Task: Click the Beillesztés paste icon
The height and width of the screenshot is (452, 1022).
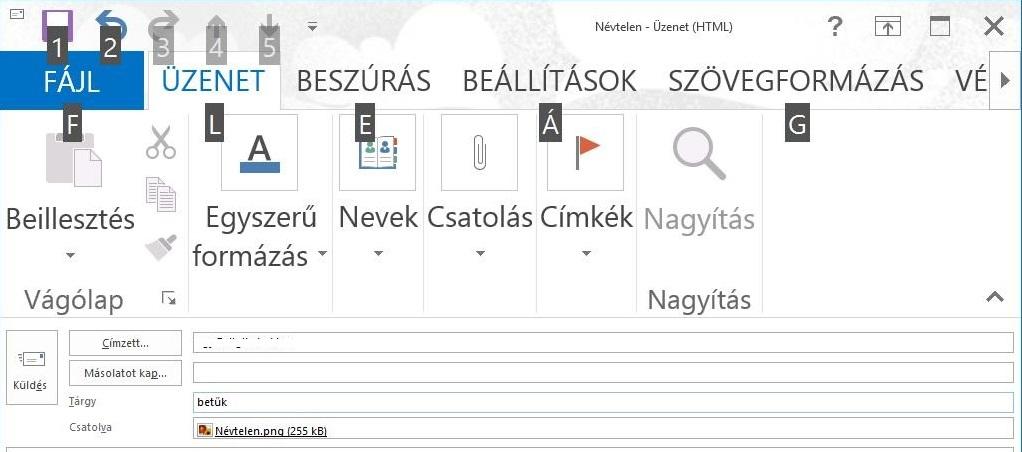Action: coord(74,159)
